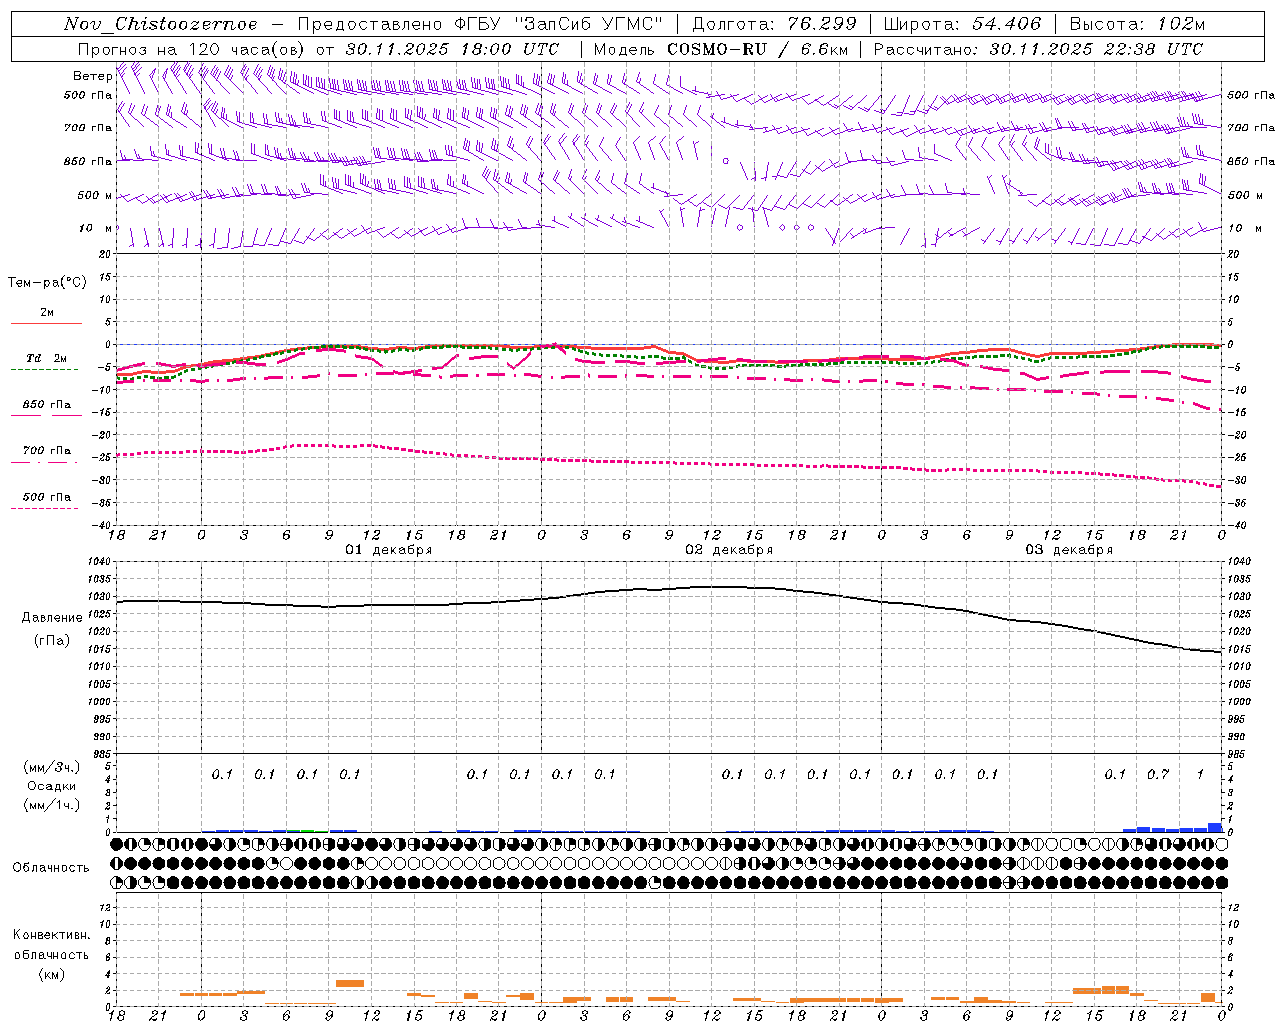Click the 500 м wind level label on the left
This screenshot has height=1024, width=1280.
click(x=95, y=195)
